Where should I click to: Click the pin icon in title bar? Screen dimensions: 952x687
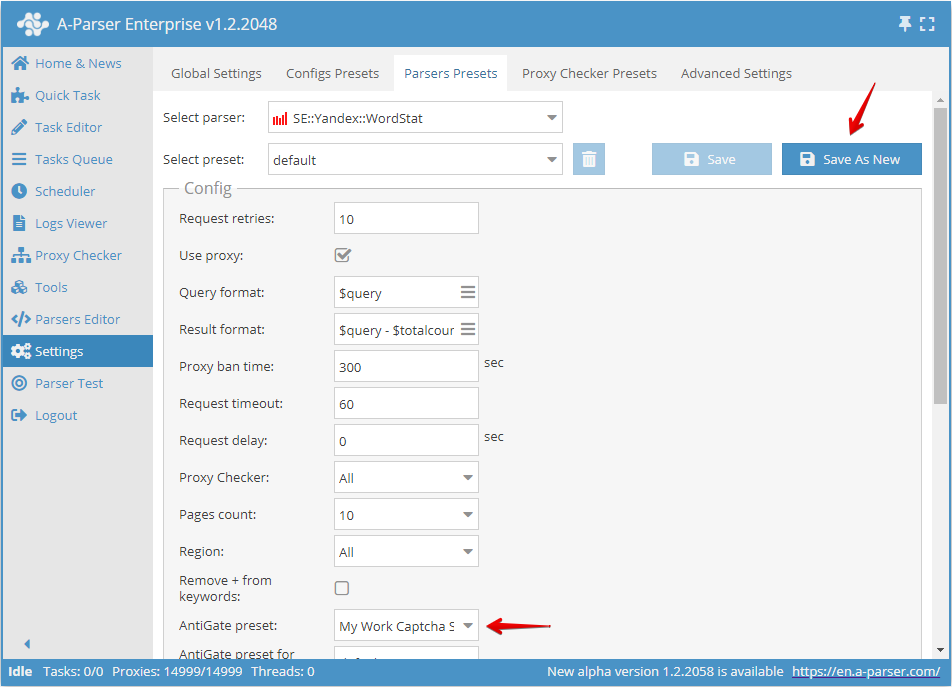click(906, 23)
